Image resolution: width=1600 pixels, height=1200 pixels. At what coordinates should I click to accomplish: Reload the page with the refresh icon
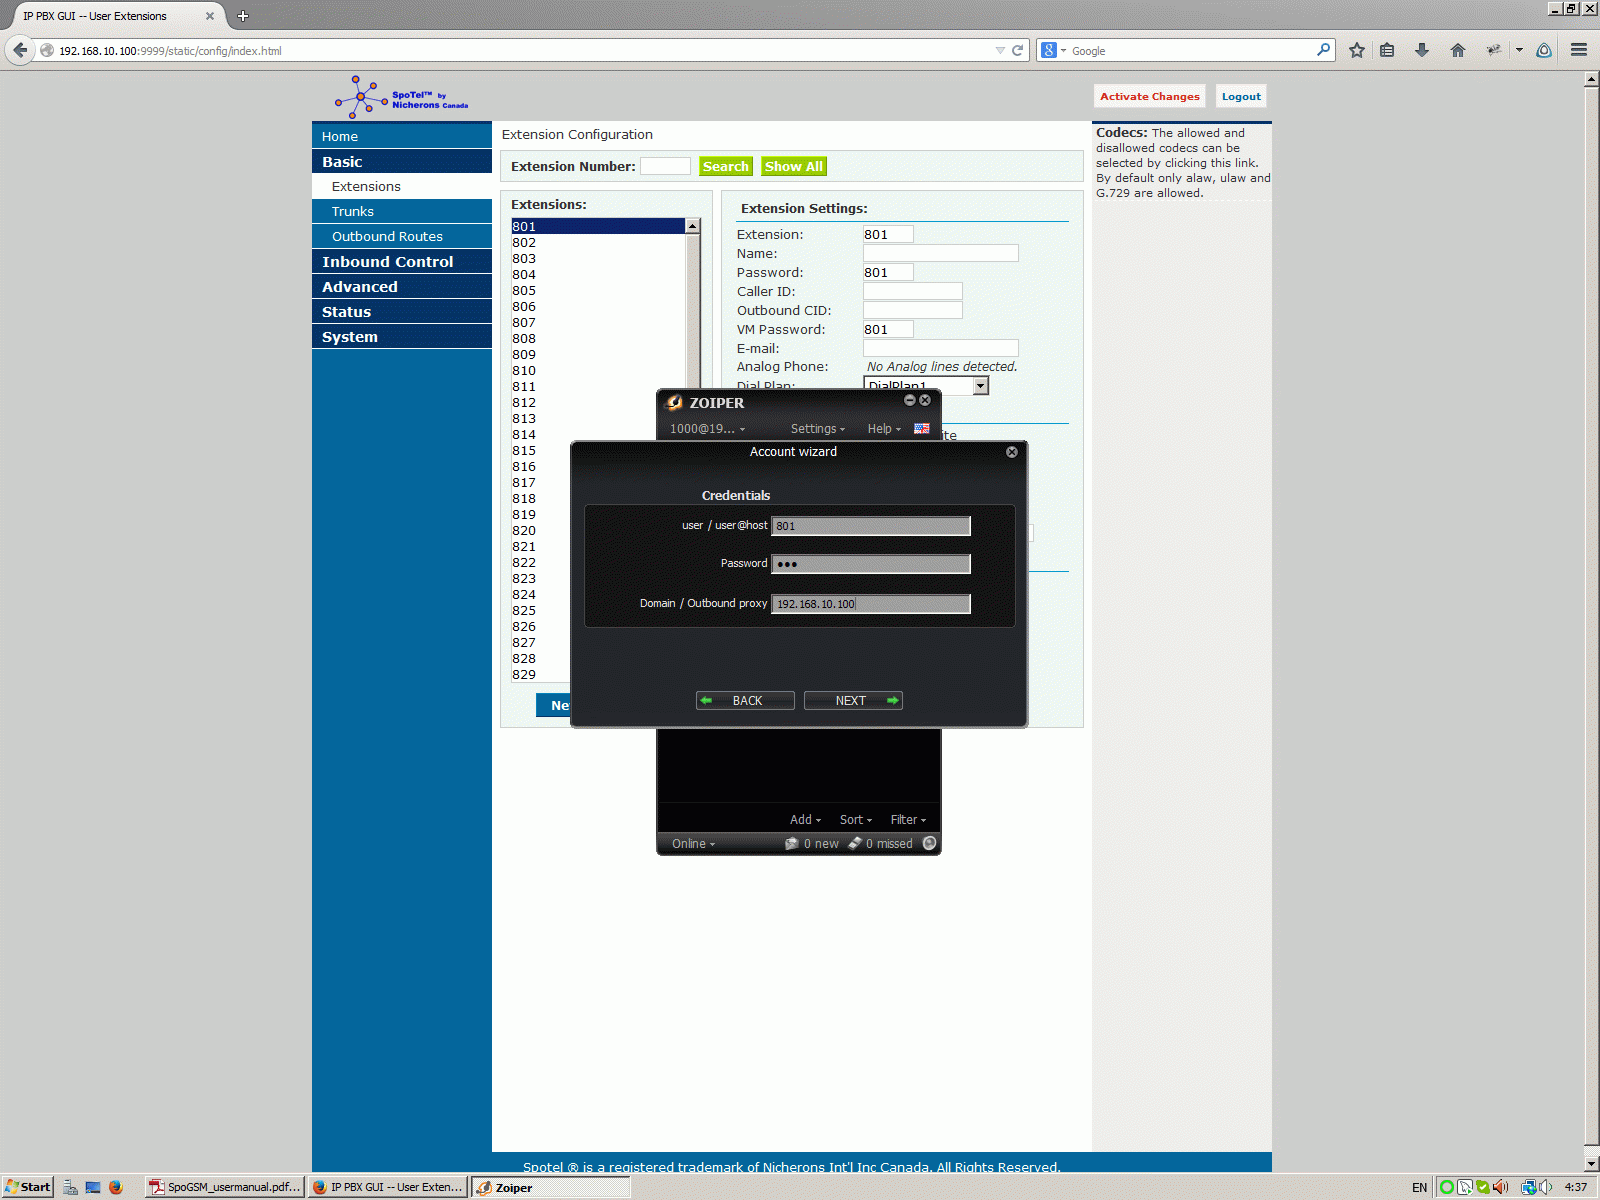[1017, 50]
